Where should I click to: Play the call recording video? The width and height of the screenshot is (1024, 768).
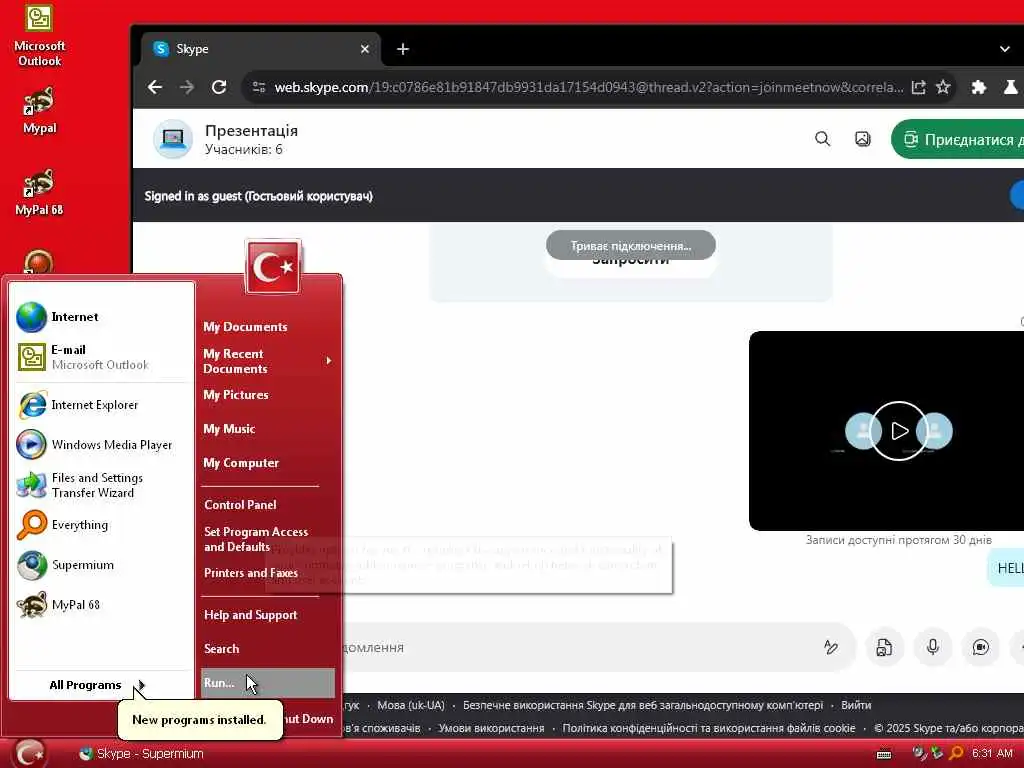click(899, 431)
